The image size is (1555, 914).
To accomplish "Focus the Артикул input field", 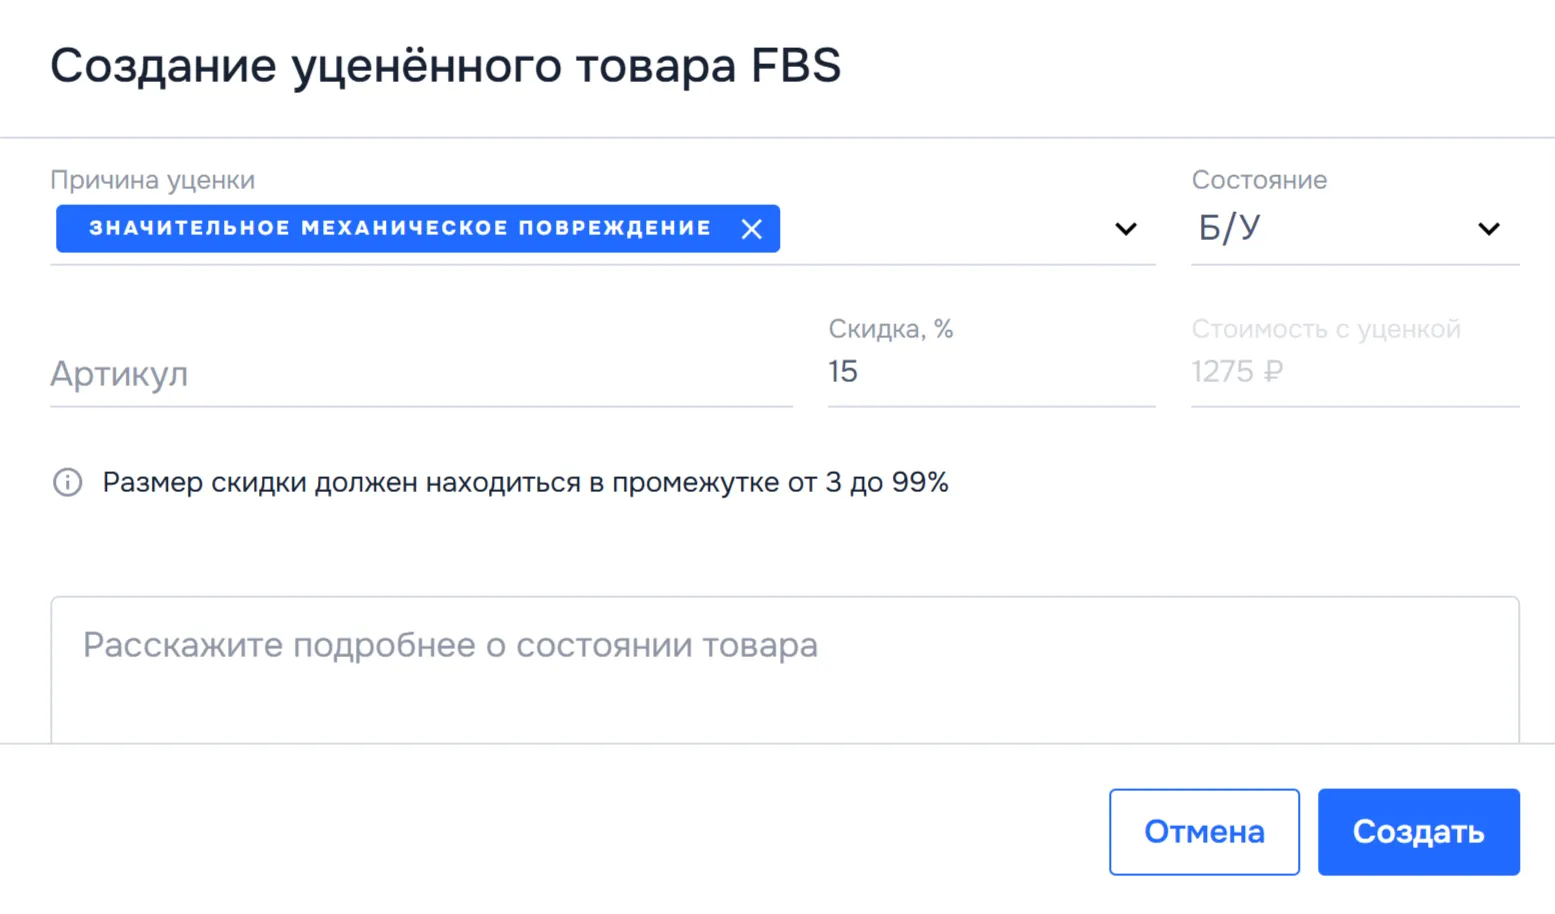I will point(420,374).
